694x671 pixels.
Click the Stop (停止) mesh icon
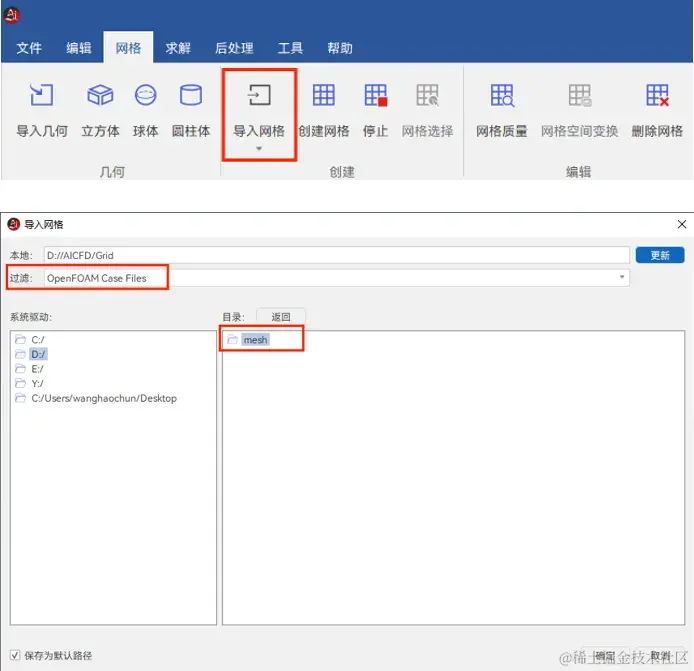point(376,95)
